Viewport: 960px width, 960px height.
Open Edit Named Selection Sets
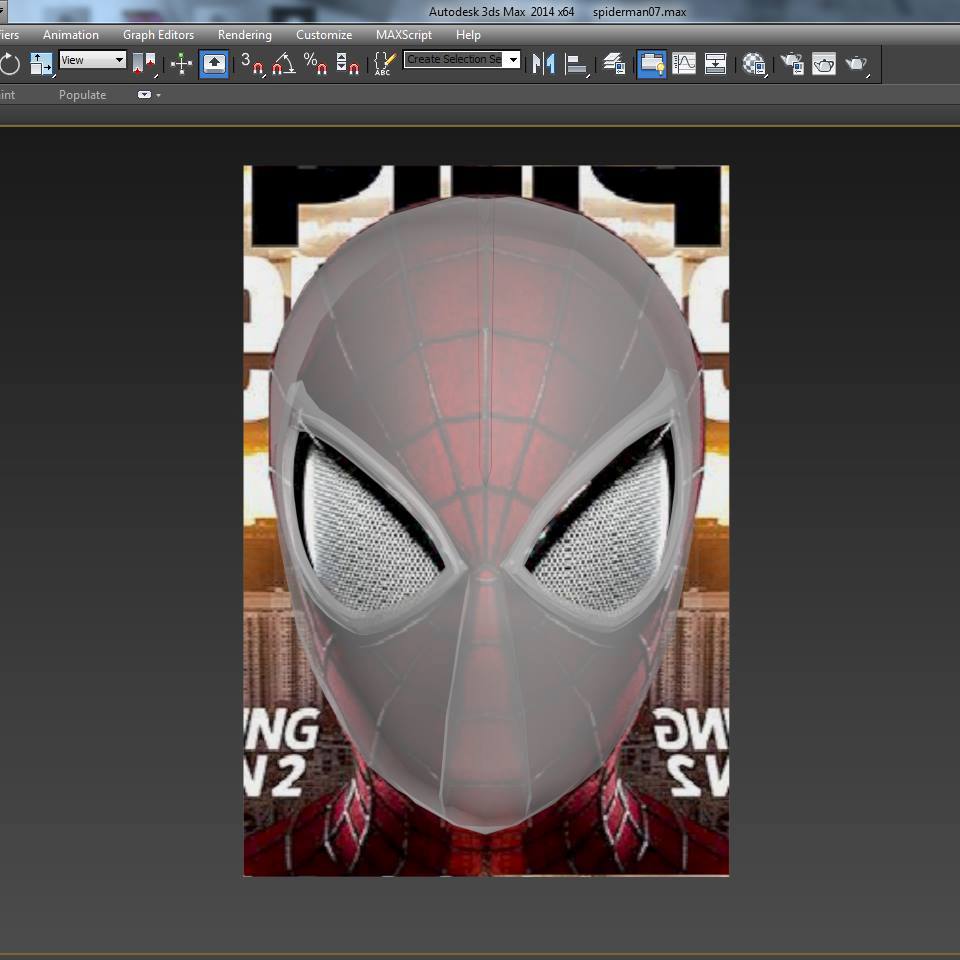[384, 64]
